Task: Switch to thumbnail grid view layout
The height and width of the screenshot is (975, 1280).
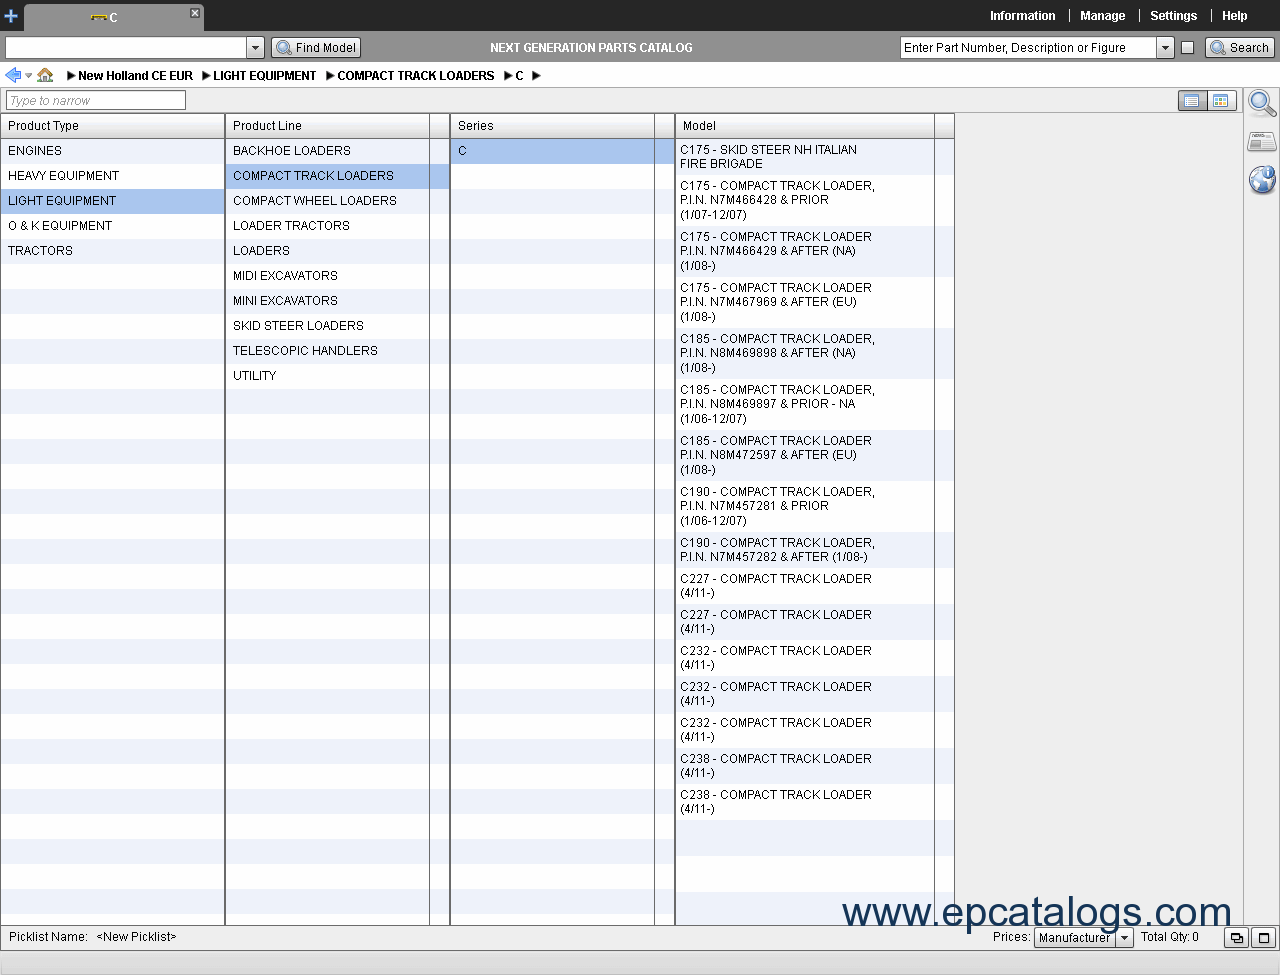Action: 1221,101
